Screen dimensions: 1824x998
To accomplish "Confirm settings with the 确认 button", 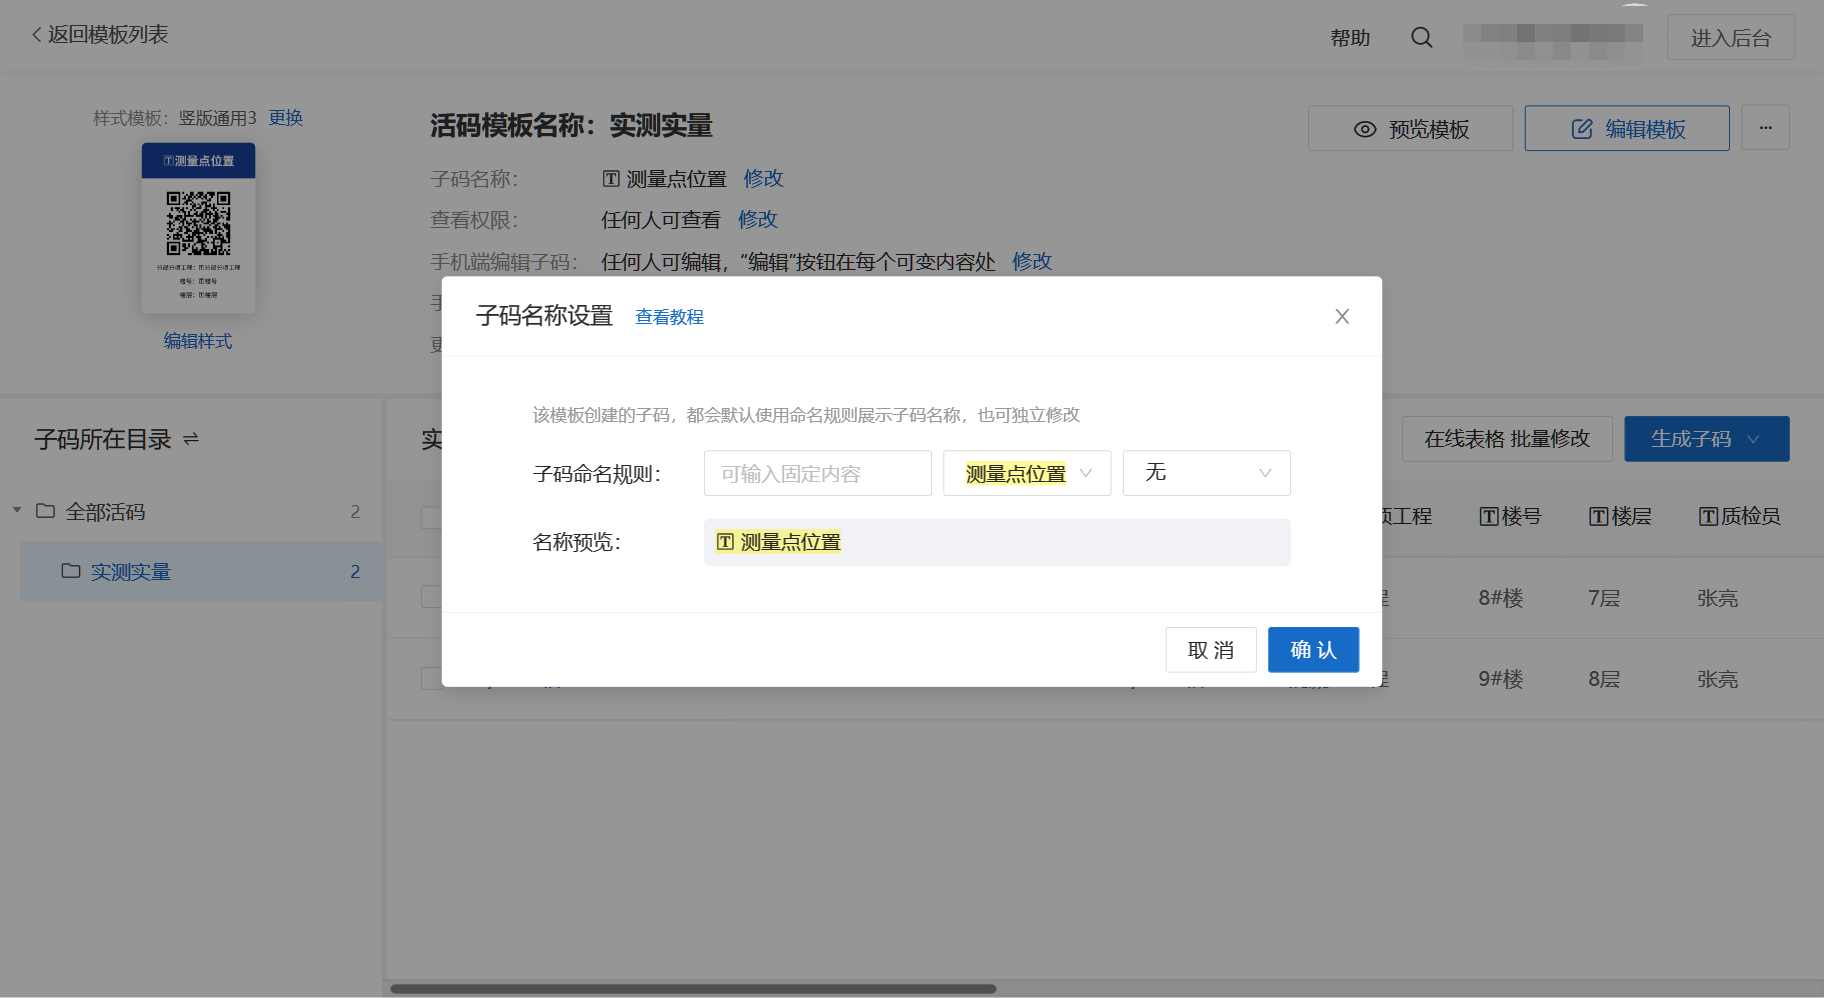I will click(1313, 649).
